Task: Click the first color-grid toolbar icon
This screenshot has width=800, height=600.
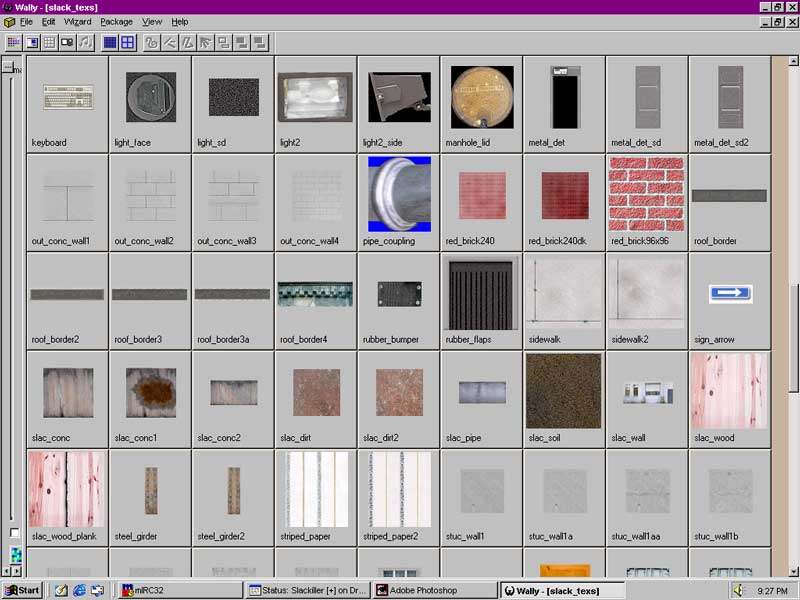Action: coord(14,42)
